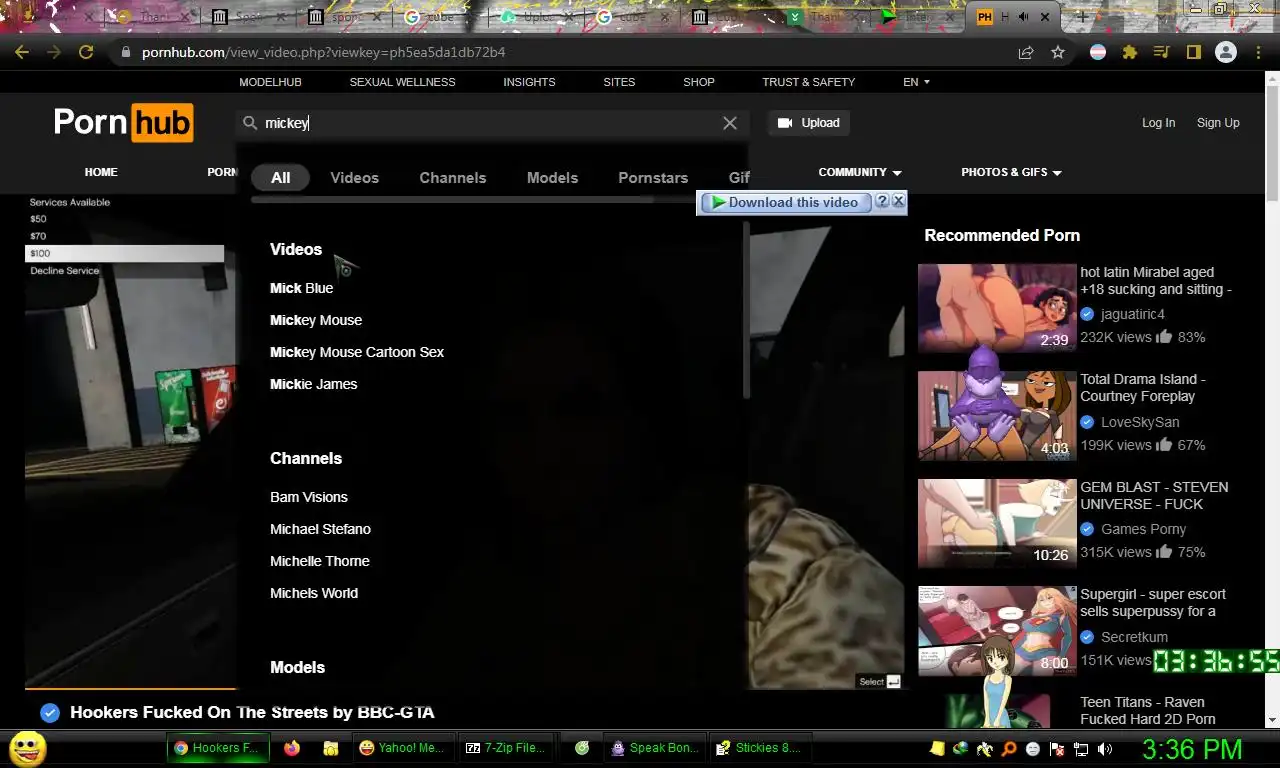1280x768 pixels.
Task: Open the SHOP top menu link
Action: pos(699,82)
